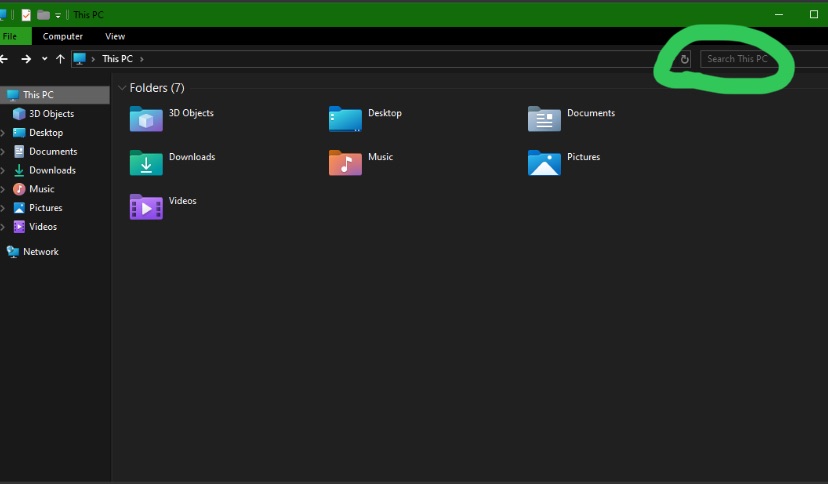The width and height of the screenshot is (828, 484).
Task: Open the Videos folder icon in main pane
Action: [146, 206]
